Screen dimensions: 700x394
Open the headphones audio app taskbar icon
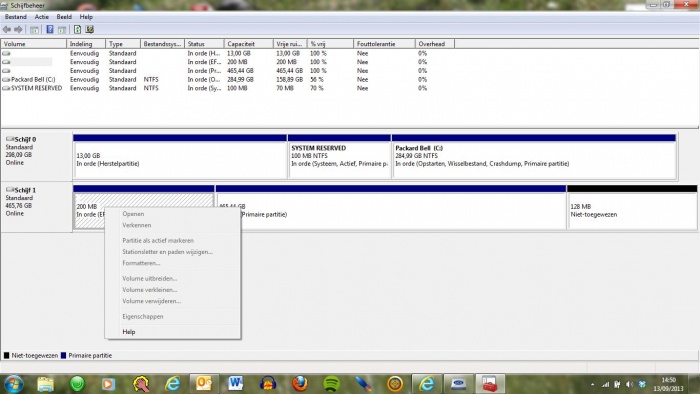coord(268,384)
